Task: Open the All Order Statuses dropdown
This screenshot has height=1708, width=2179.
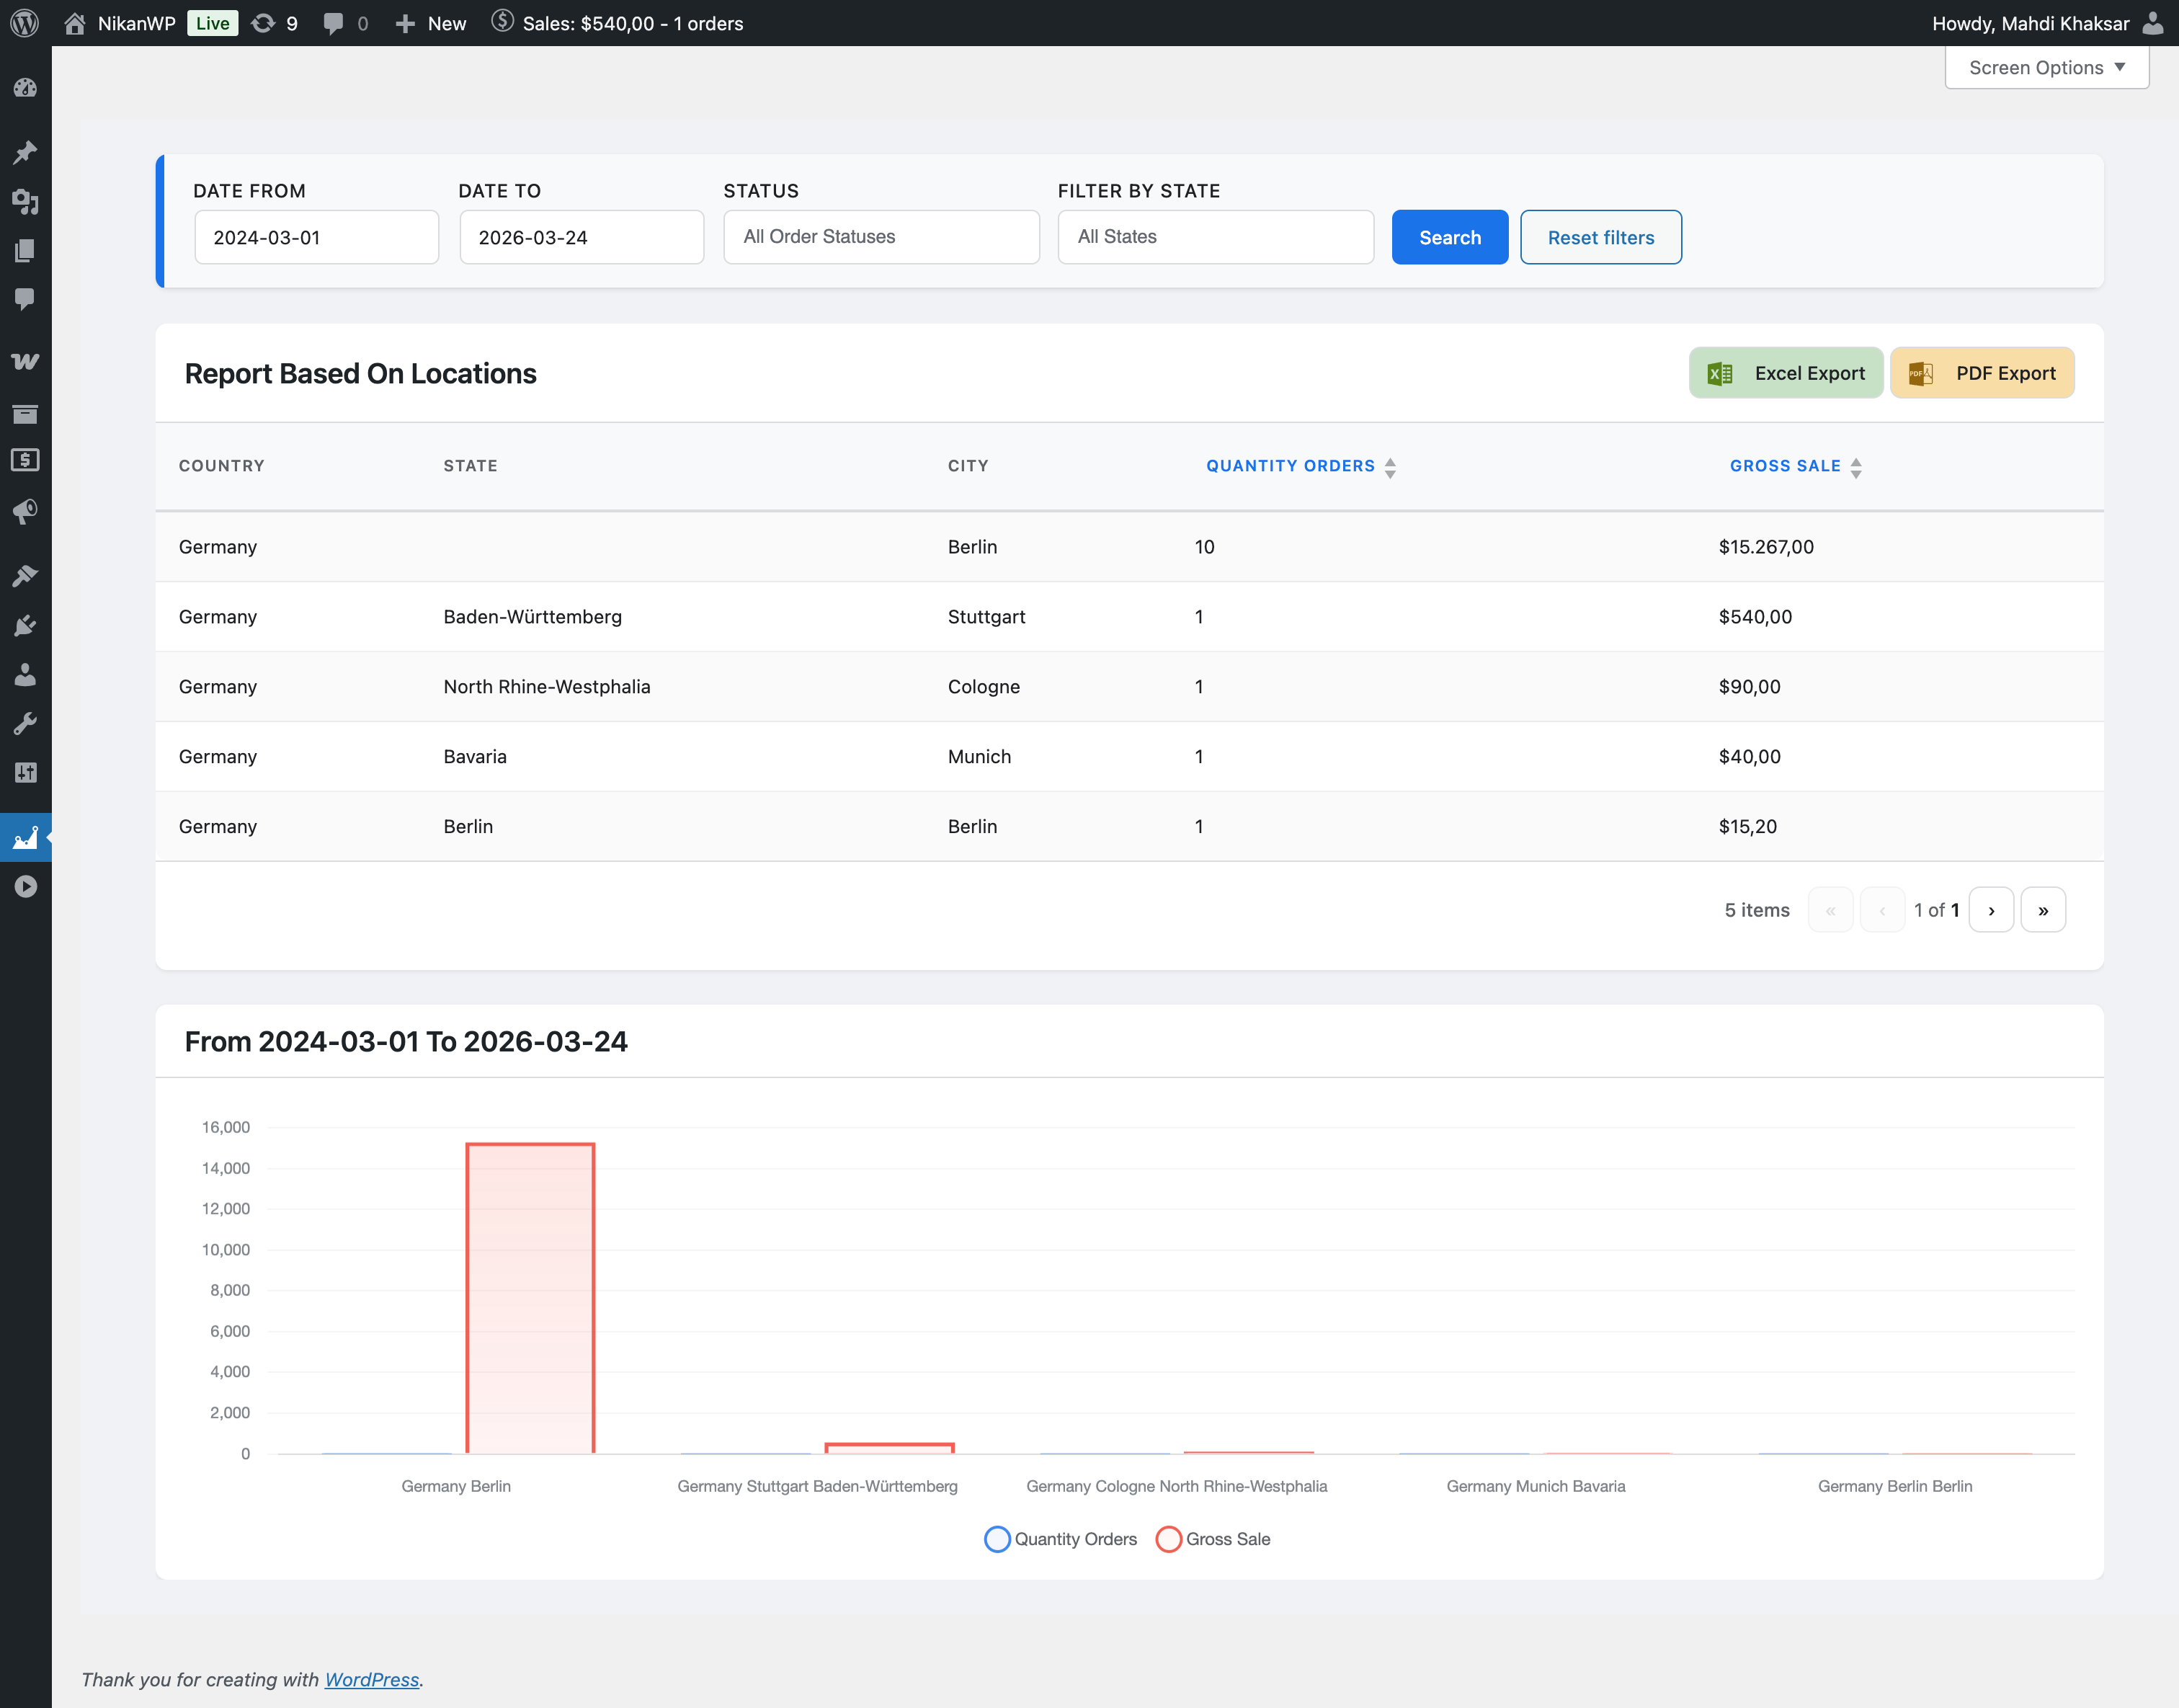Action: tap(881, 237)
